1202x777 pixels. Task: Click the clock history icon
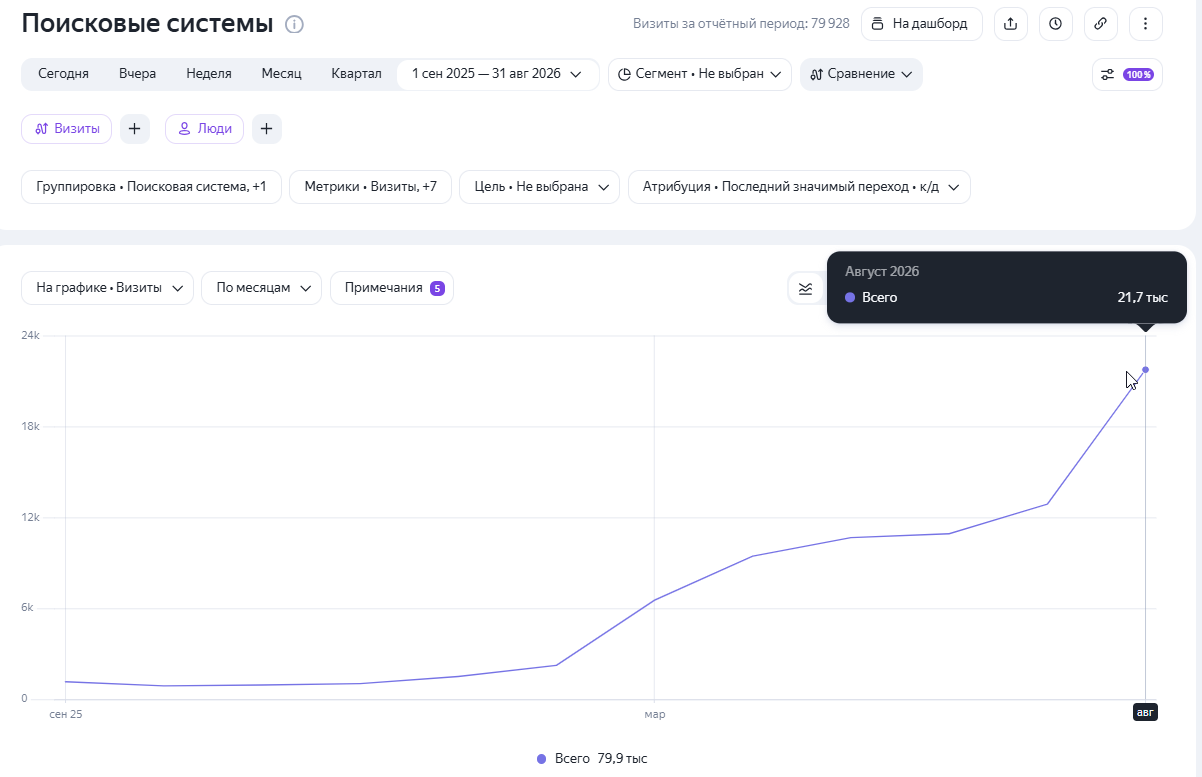coord(1056,24)
